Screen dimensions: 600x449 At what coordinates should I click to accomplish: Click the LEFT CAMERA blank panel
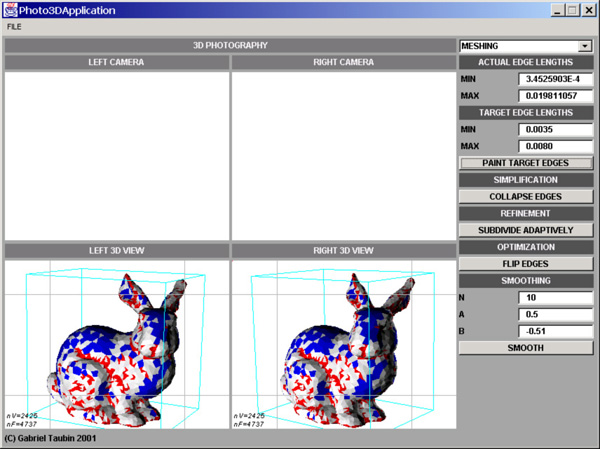(117, 156)
